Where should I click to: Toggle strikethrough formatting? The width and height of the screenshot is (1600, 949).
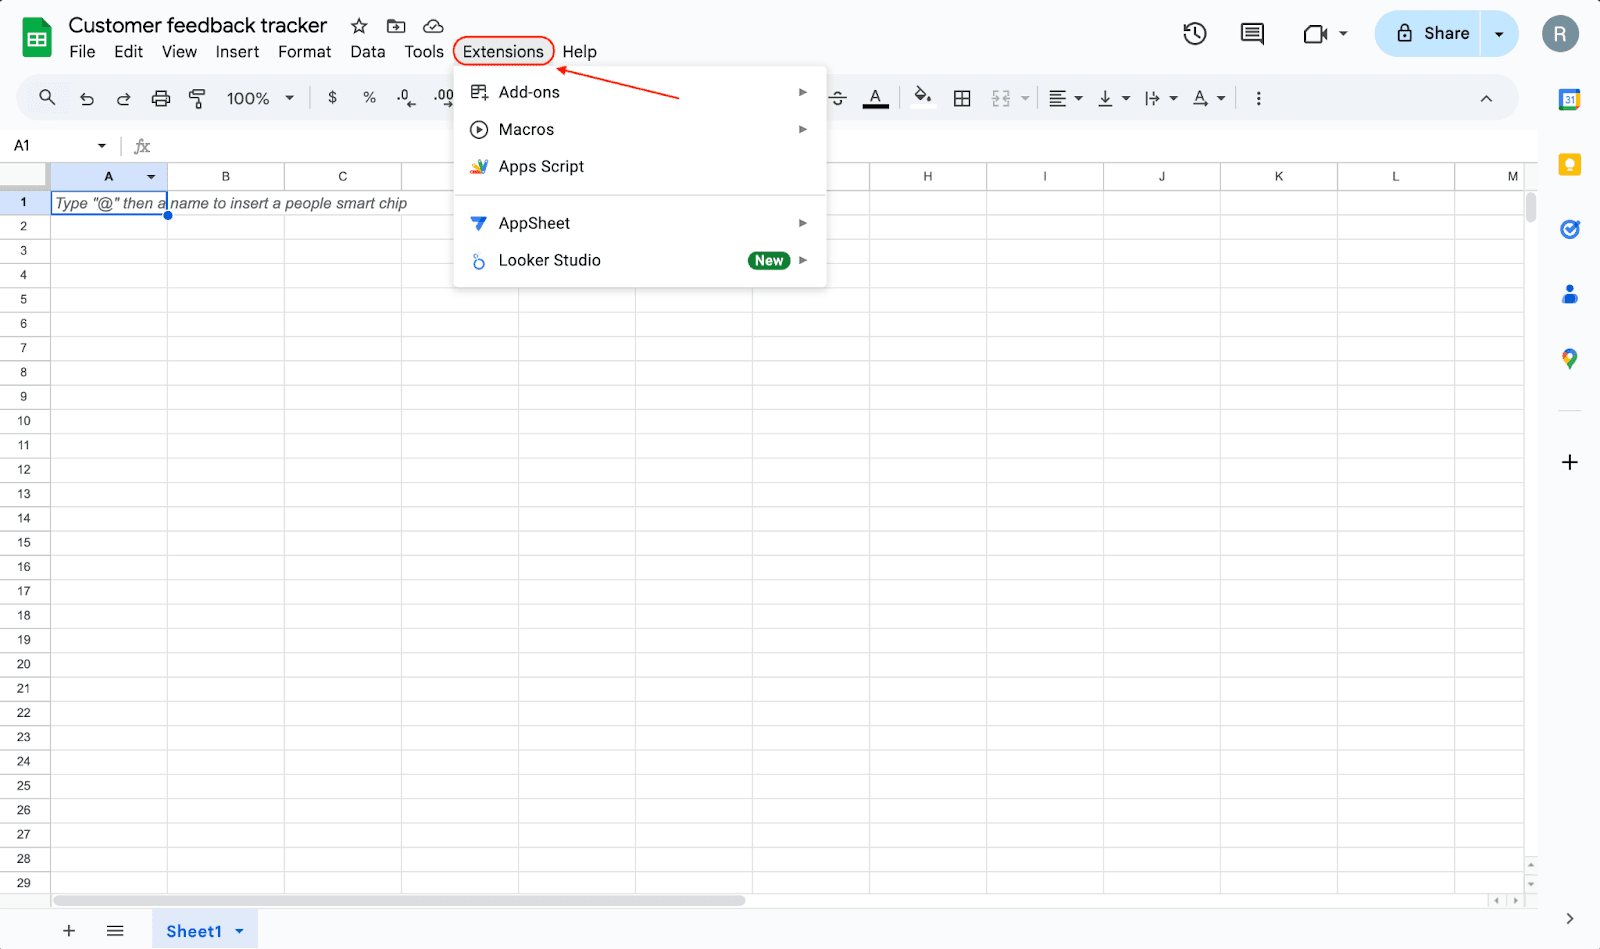click(839, 98)
